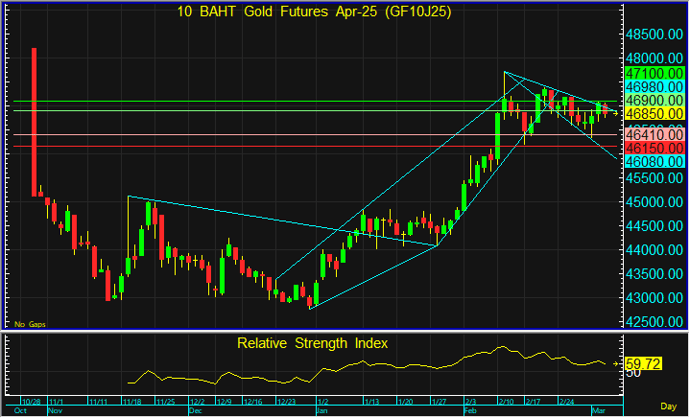Click the Nov month on time axis
The width and height of the screenshot is (690, 418).
pos(55,410)
